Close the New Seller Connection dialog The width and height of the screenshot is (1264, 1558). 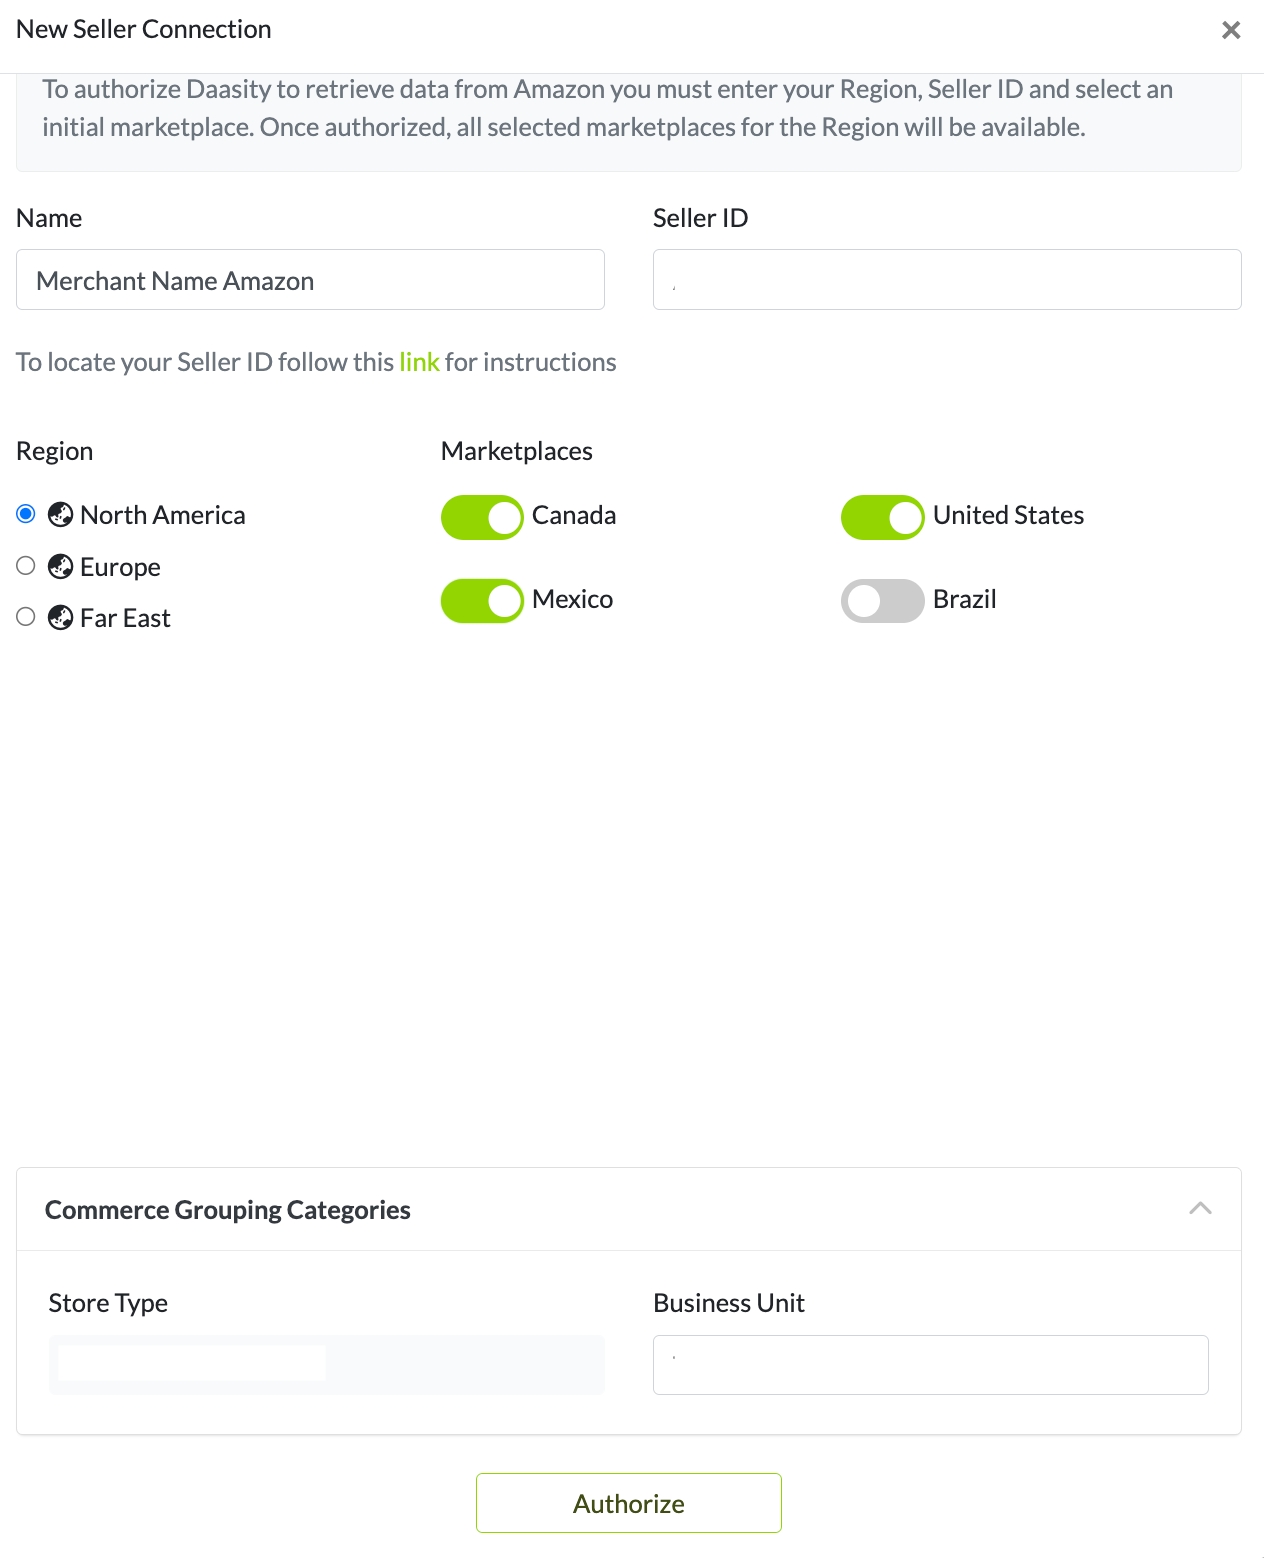tap(1231, 30)
